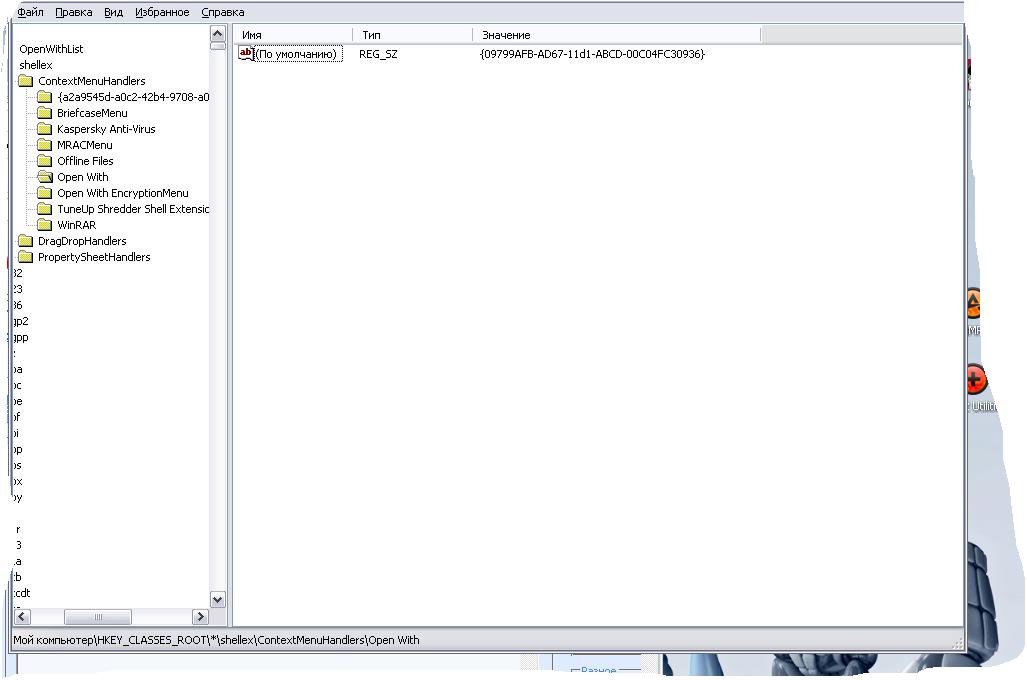Click the string value 'ab' icon
This screenshot has height=680, width=1027.
click(x=246, y=54)
